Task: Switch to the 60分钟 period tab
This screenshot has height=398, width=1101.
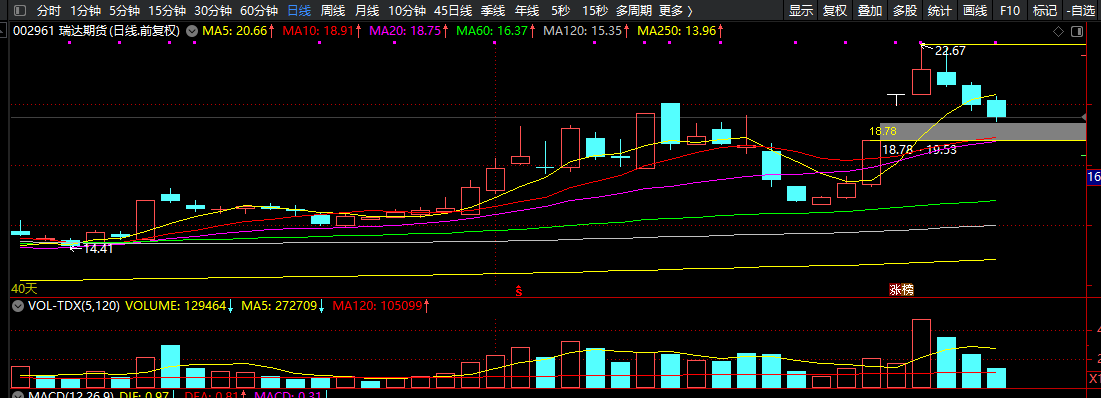Action: pyautogui.click(x=258, y=11)
